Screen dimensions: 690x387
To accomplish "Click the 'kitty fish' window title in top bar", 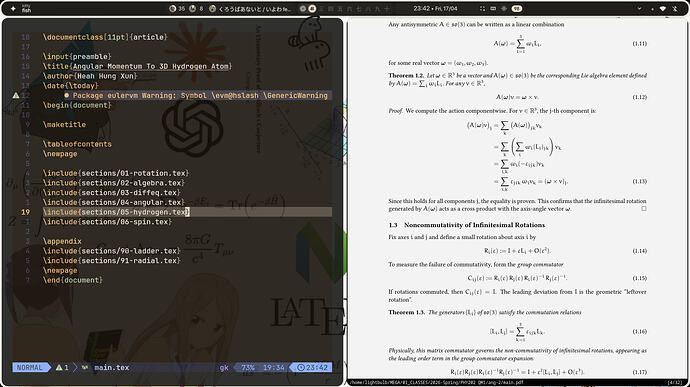I will (x=26, y=8).
